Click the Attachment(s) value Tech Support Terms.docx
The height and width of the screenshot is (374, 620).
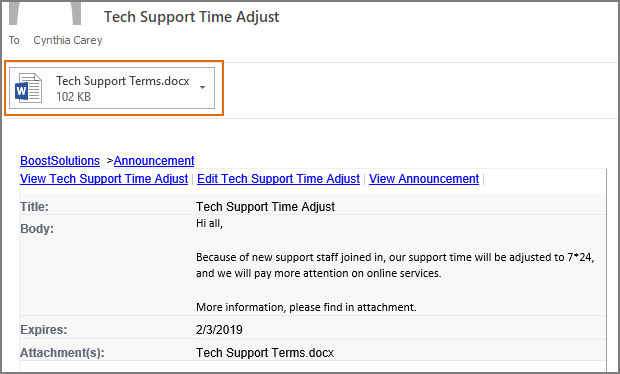[x=265, y=353]
